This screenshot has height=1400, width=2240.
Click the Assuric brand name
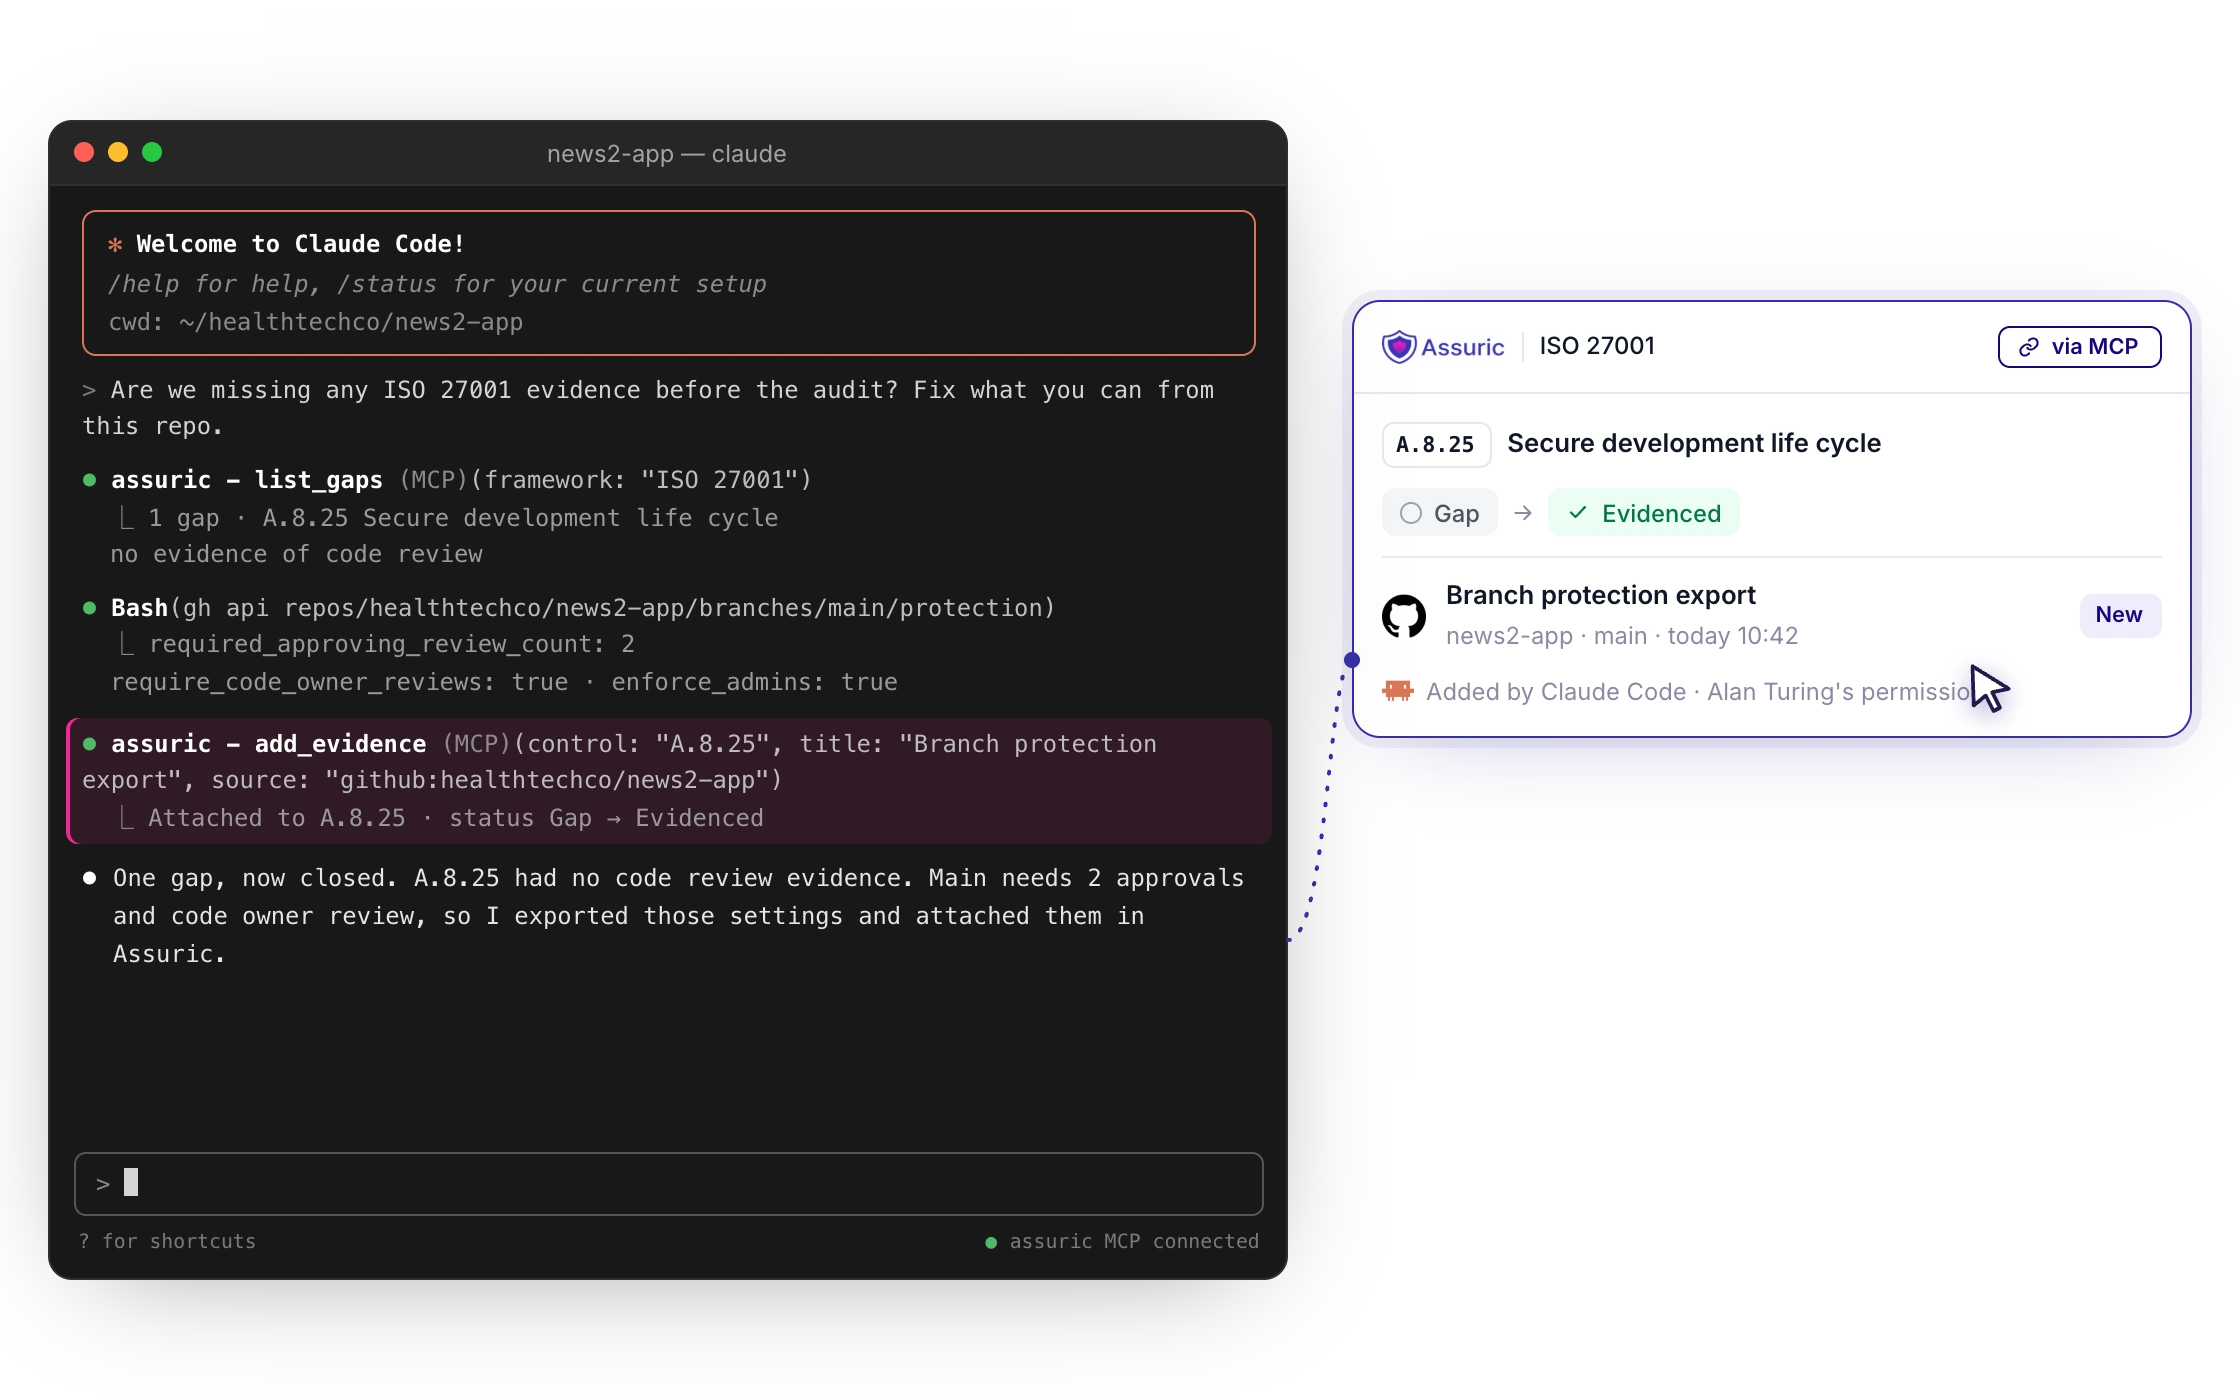[x=1463, y=347]
